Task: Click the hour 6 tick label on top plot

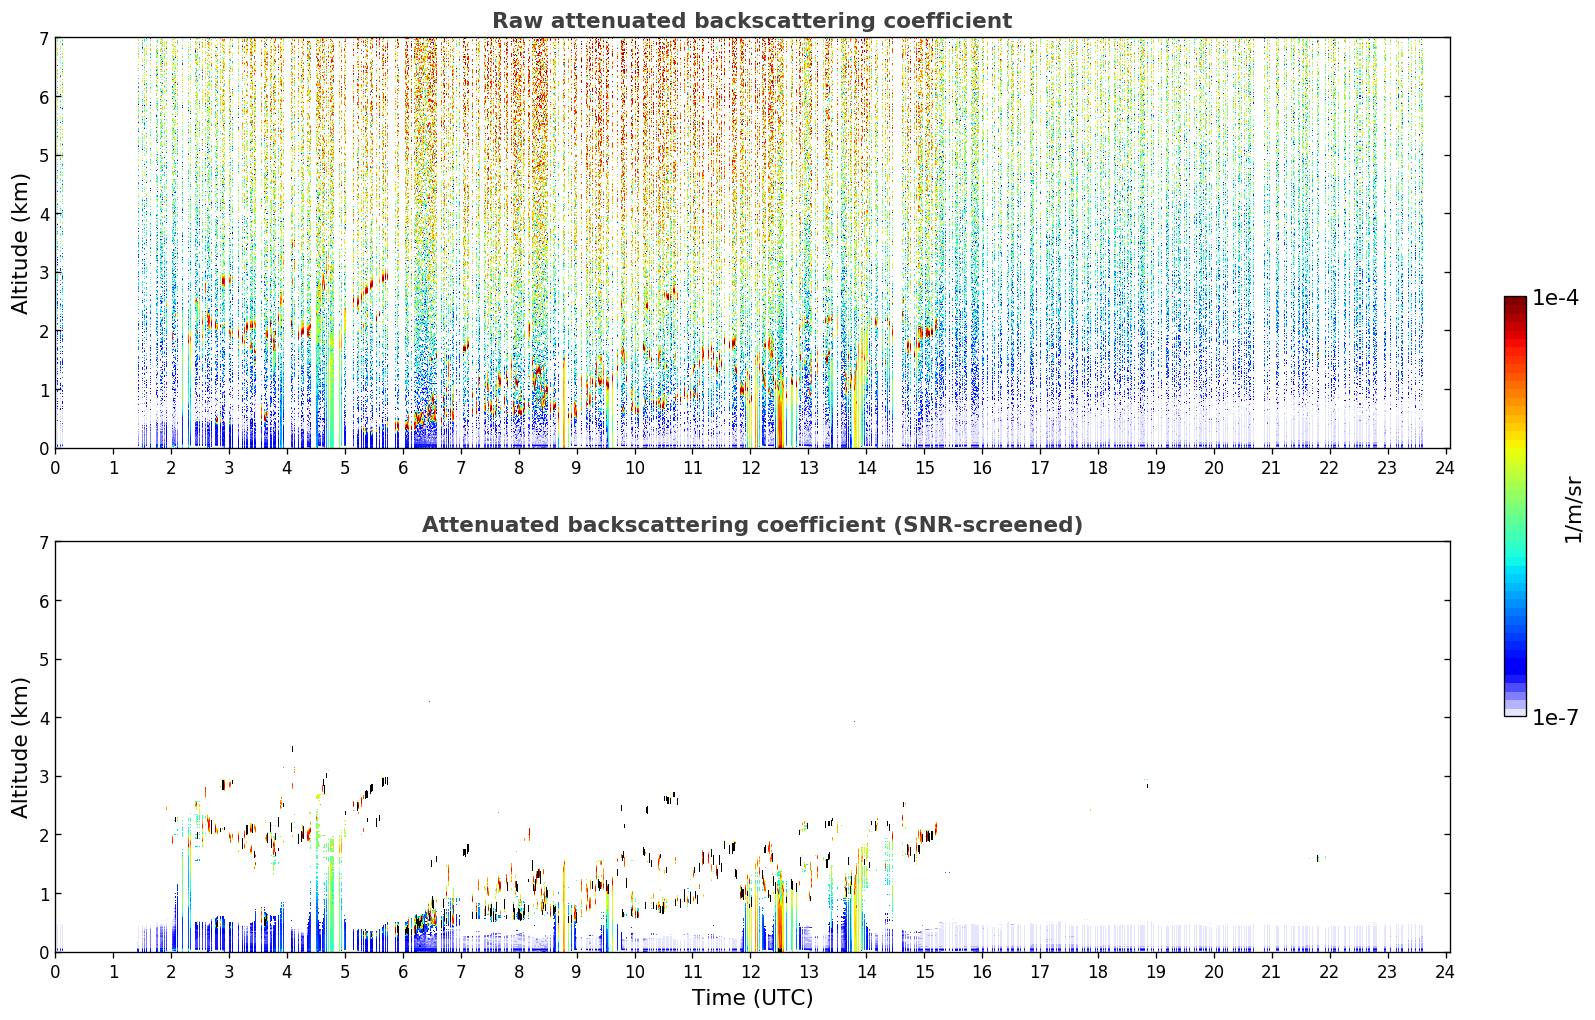Action: [403, 467]
